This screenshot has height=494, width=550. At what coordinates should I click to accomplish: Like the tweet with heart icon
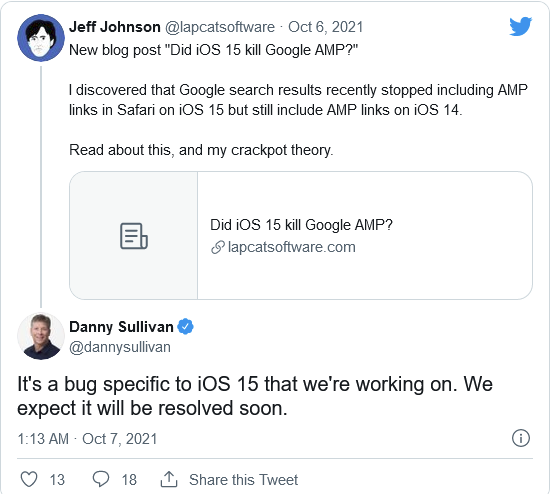29,479
